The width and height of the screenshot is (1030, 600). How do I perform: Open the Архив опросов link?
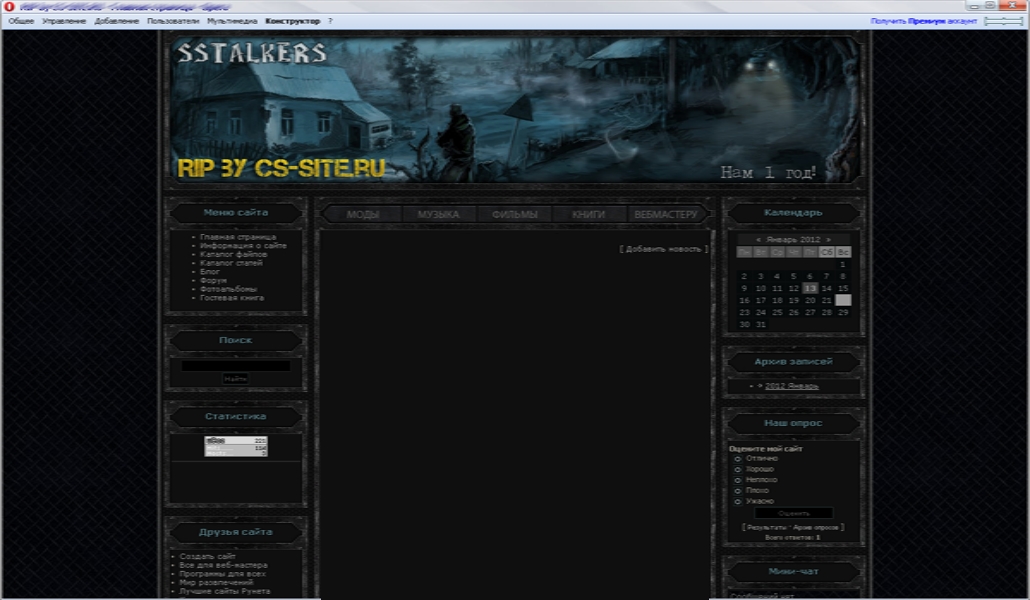point(816,527)
